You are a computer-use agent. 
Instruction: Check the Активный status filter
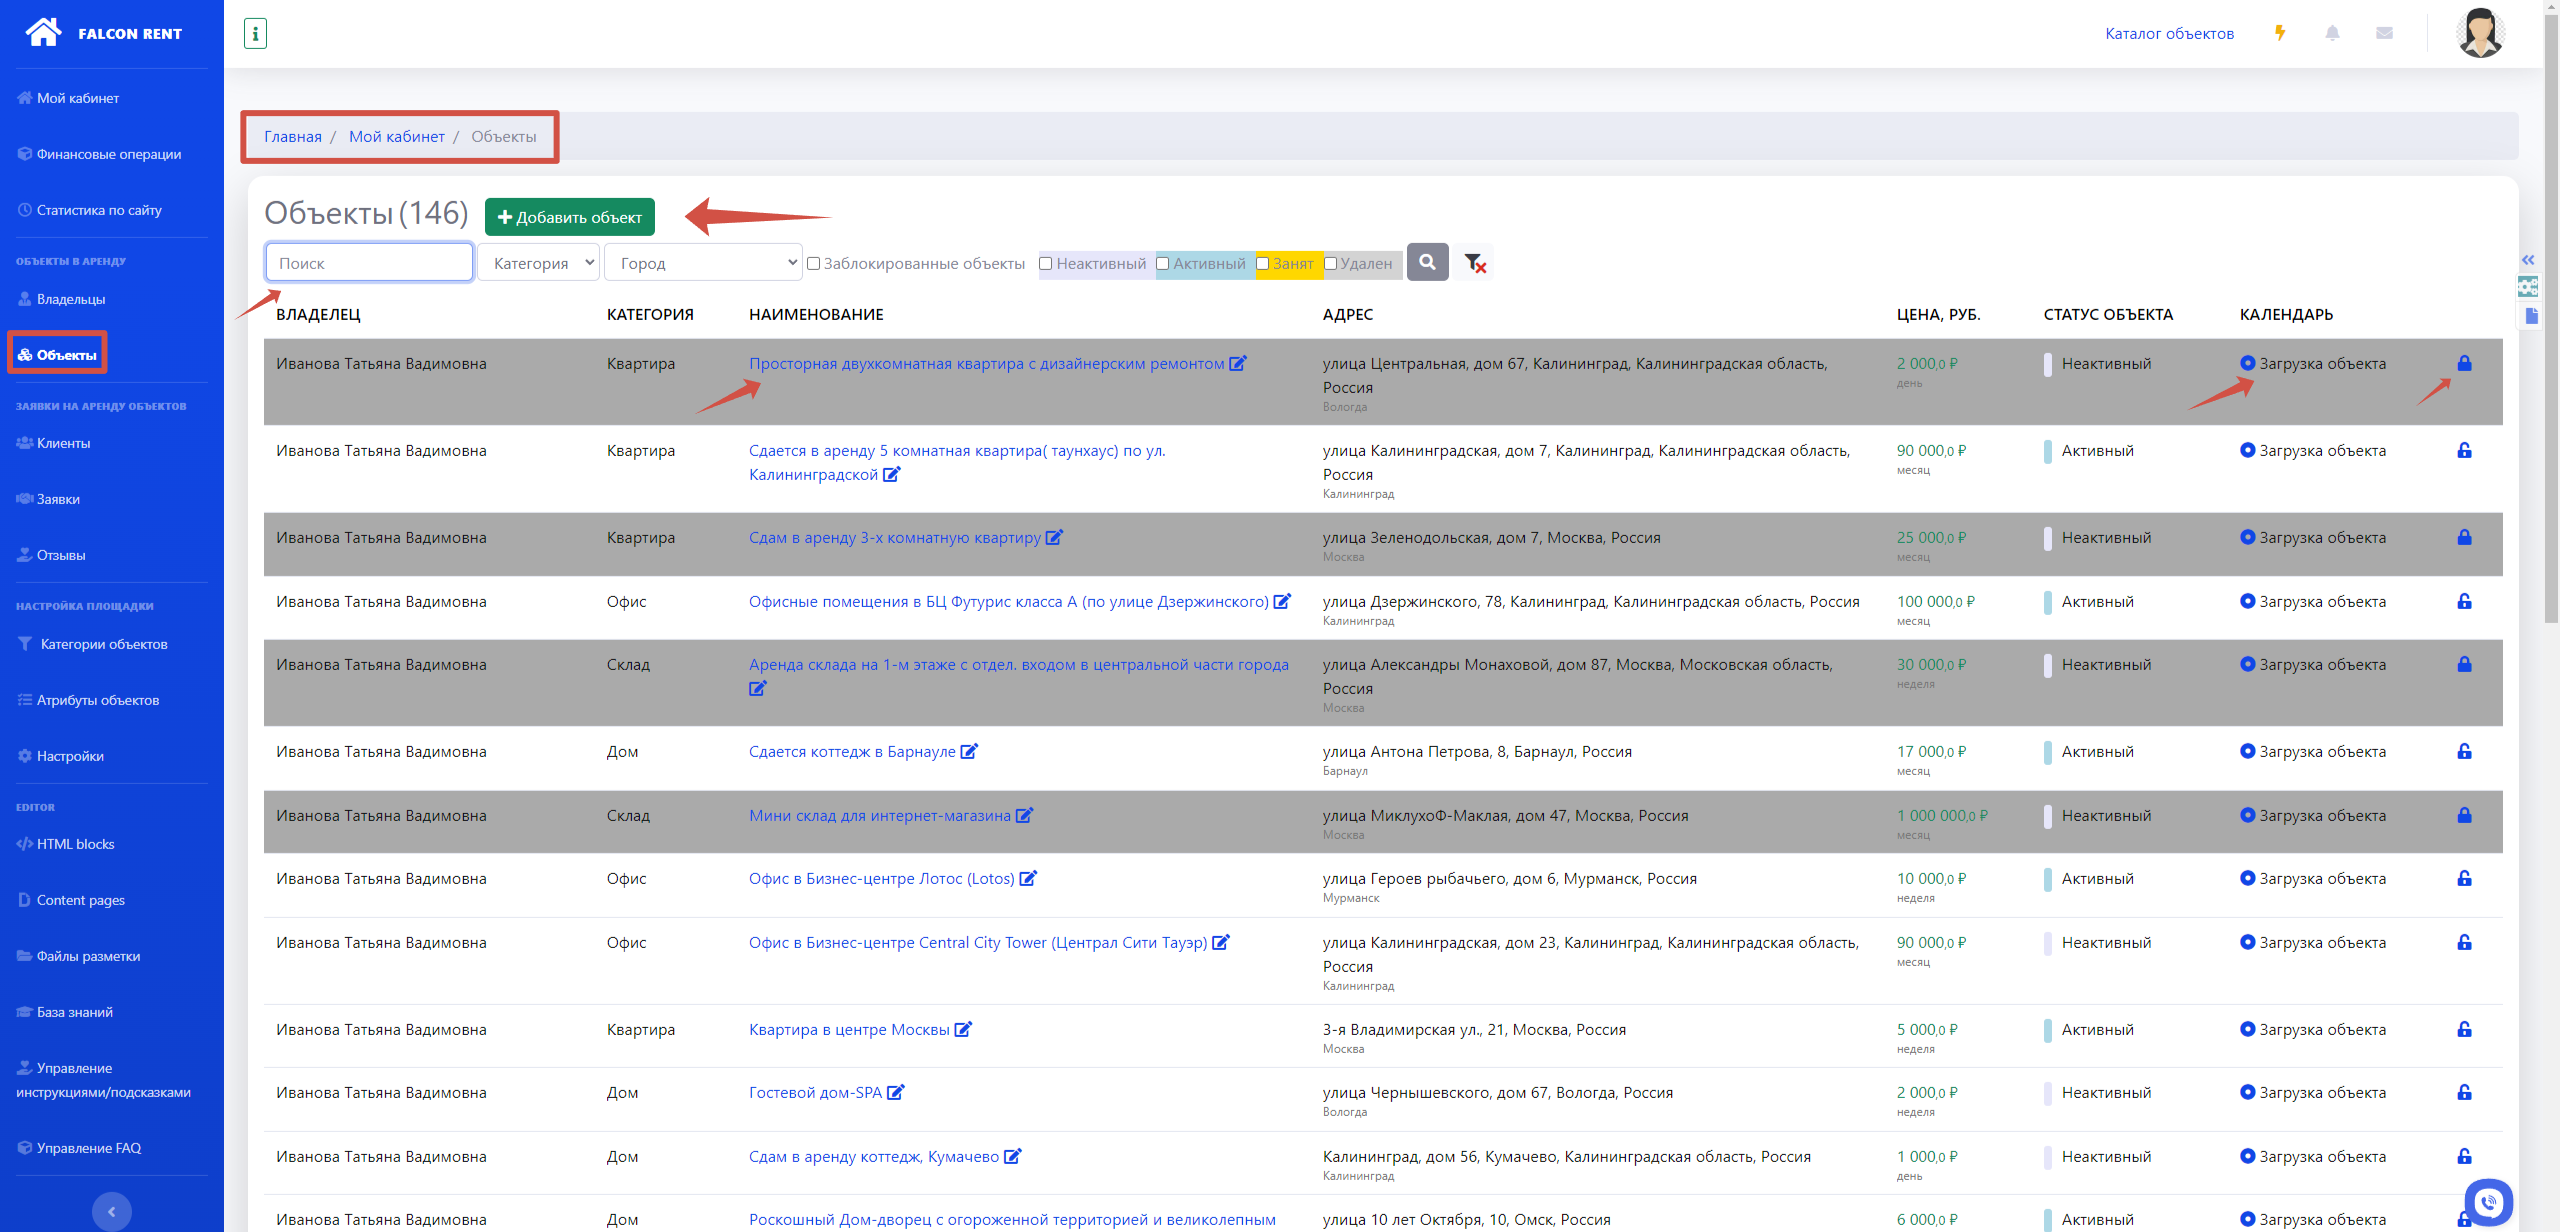(x=1162, y=264)
